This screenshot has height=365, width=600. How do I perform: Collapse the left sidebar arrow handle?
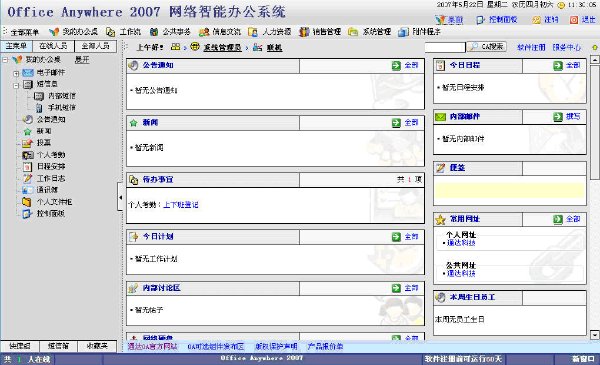point(120,197)
